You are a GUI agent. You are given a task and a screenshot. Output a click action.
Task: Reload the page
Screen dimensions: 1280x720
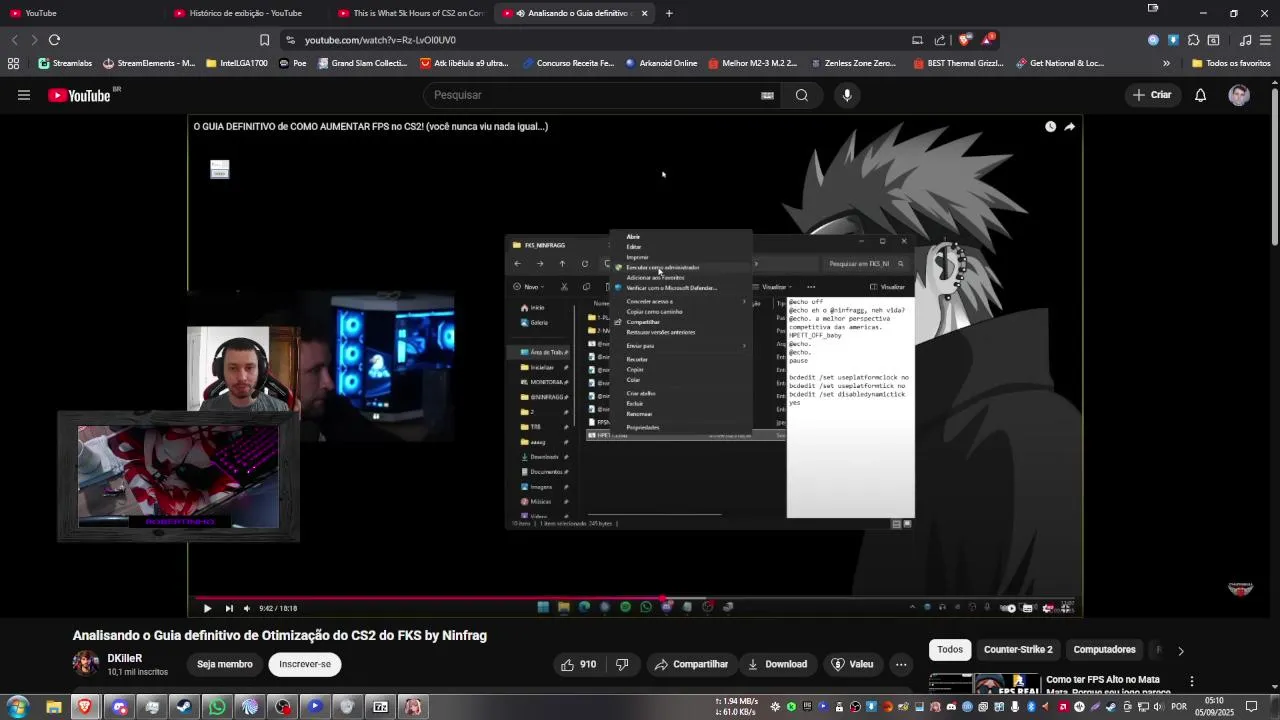54,40
